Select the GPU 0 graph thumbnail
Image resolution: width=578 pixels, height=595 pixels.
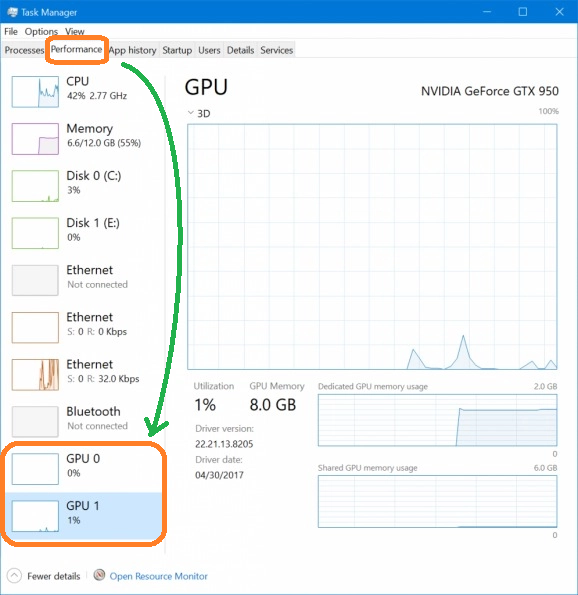pos(35,469)
